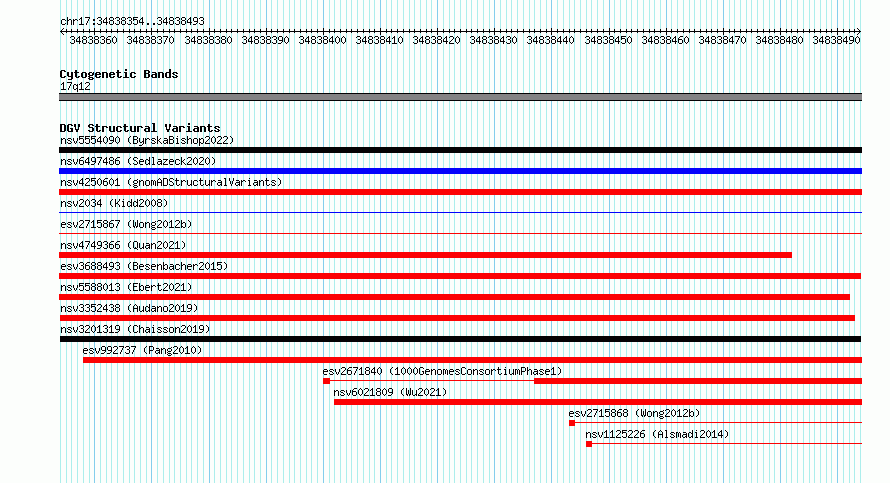The width and height of the screenshot is (890, 483).
Task: Click the red nsv6021809 variant bar
Action: click(x=598, y=402)
